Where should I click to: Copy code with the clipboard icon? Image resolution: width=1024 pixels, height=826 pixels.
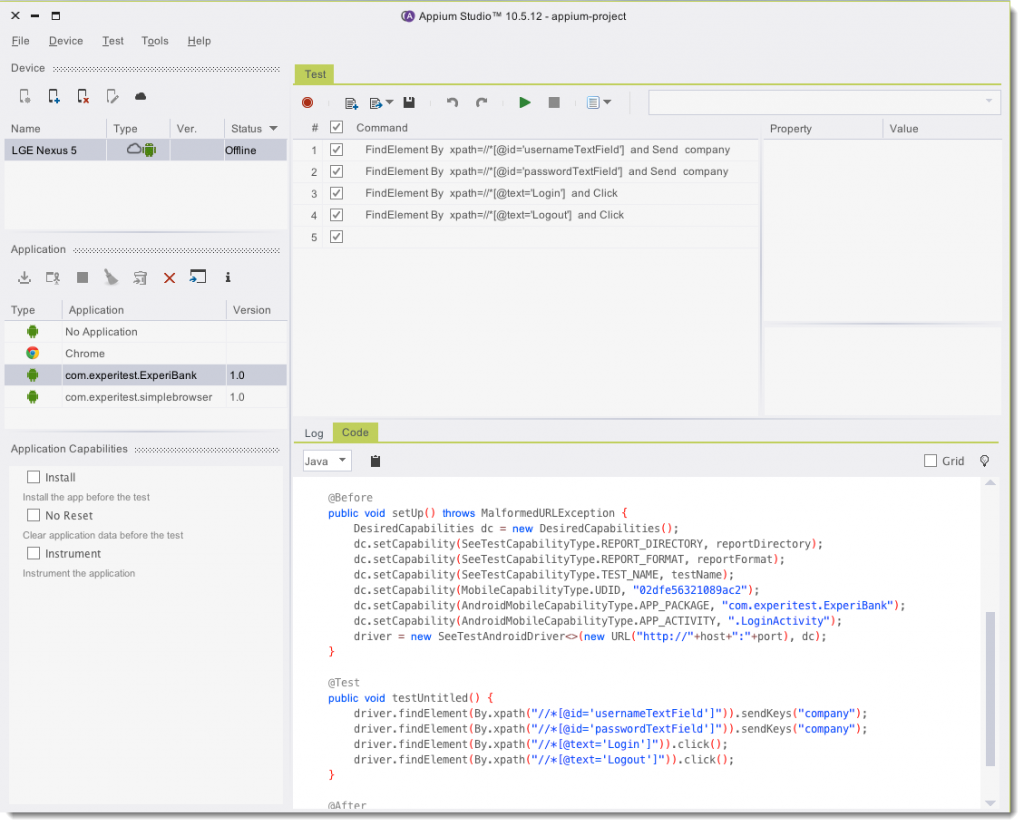pyautogui.click(x=376, y=461)
